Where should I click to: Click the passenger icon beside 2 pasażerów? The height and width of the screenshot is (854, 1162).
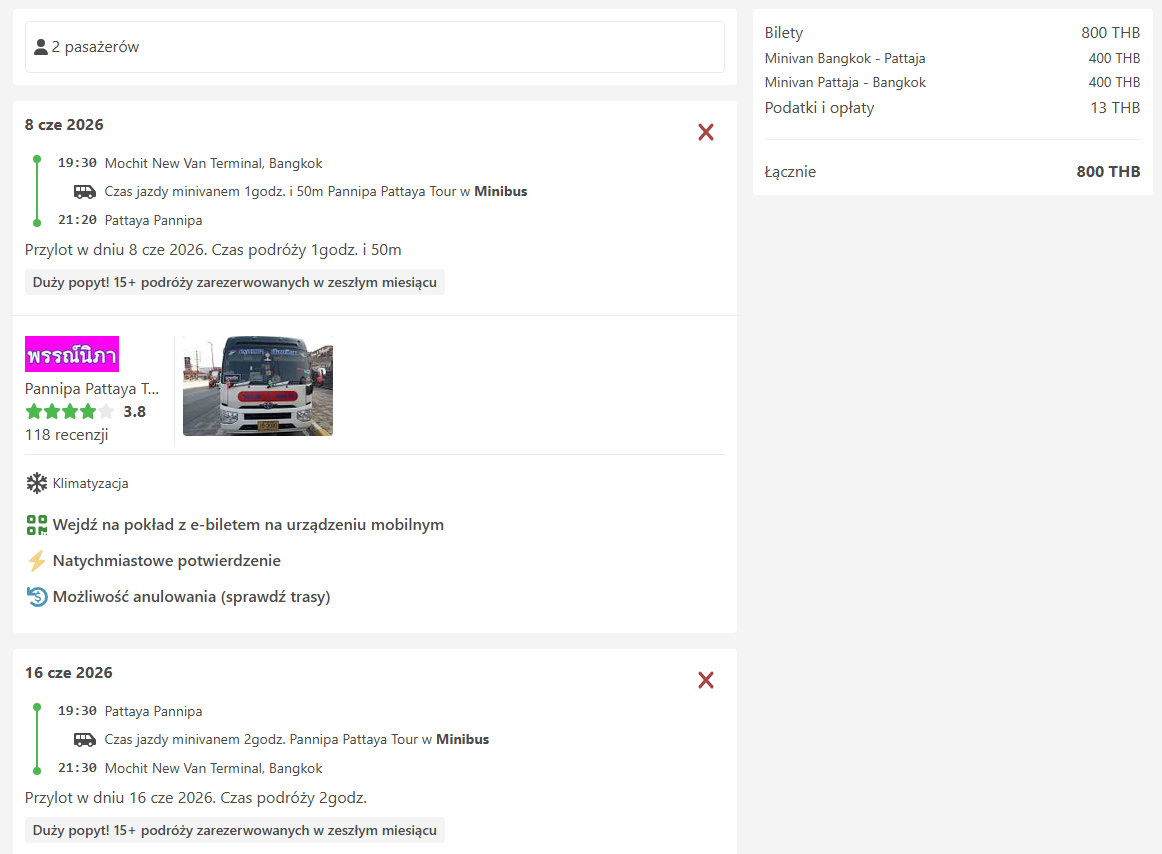coord(41,47)
